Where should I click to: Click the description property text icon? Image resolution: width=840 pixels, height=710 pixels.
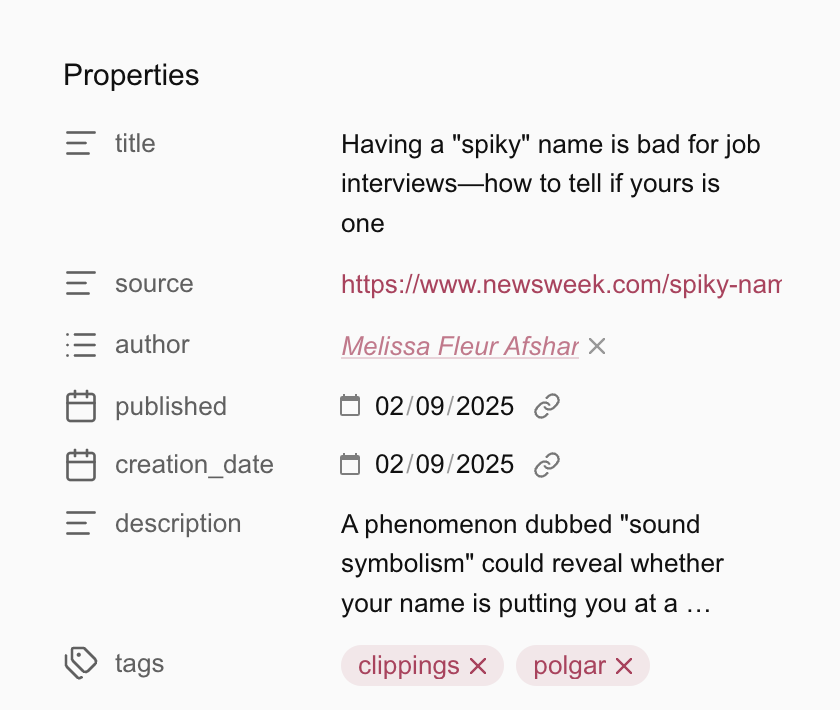tap(81, 524)
